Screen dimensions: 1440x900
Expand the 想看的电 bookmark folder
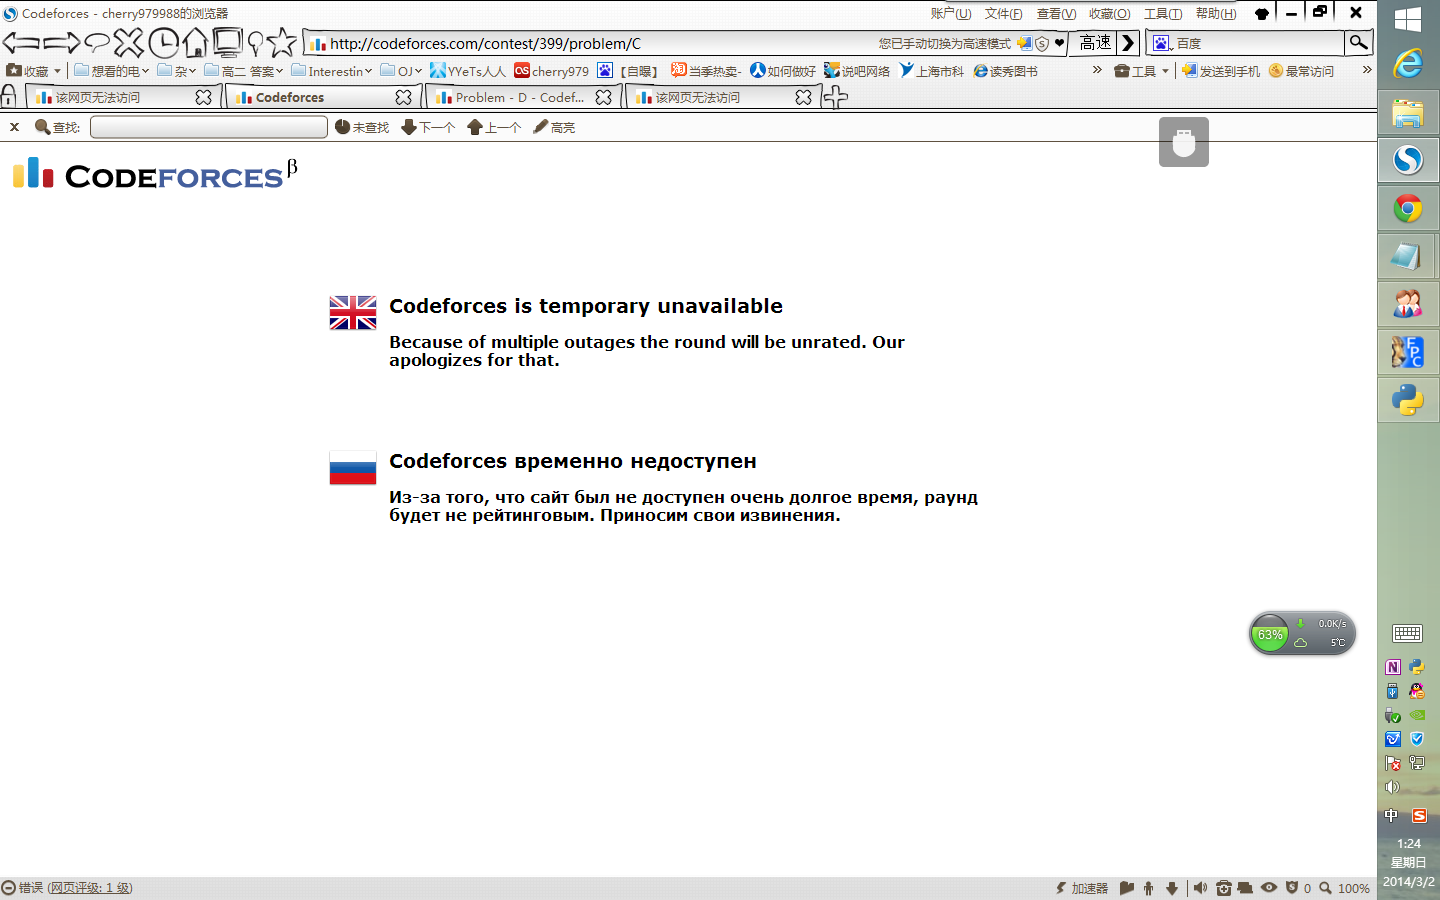point(111,71)
